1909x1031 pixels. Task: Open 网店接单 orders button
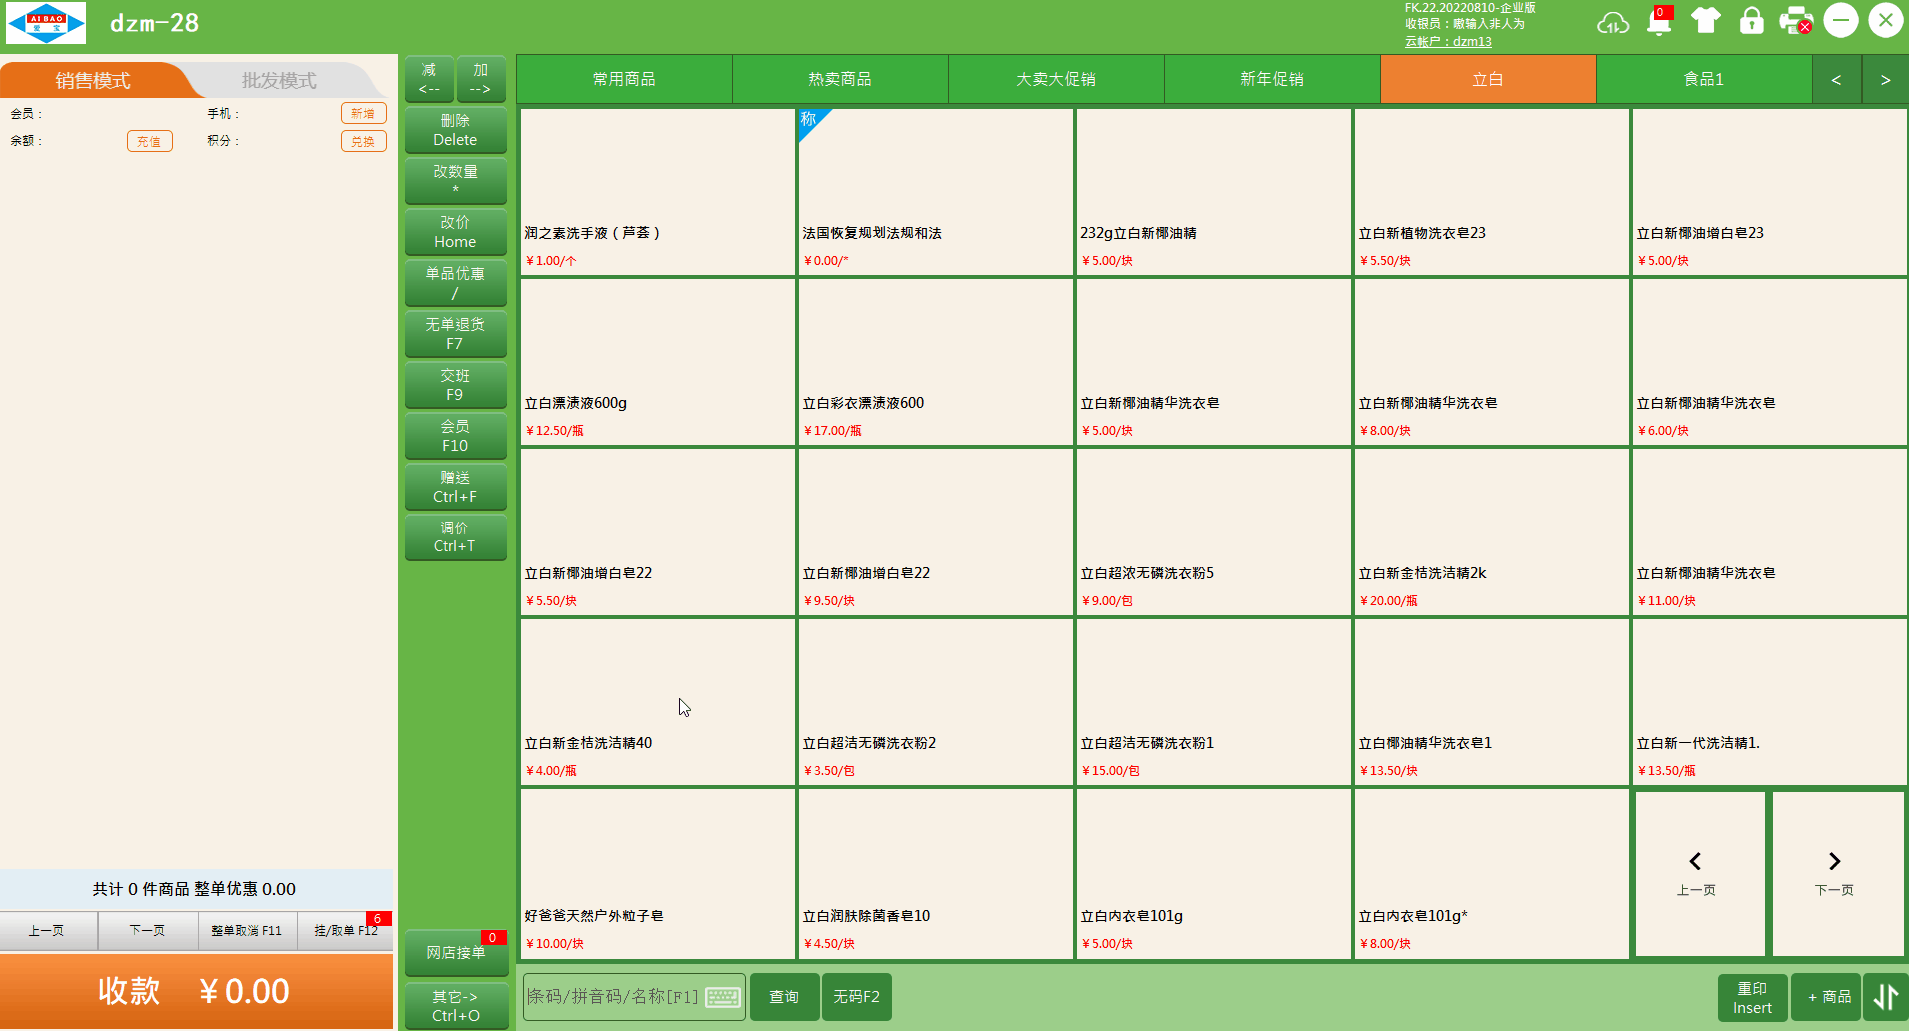click(x=455, y=953)
